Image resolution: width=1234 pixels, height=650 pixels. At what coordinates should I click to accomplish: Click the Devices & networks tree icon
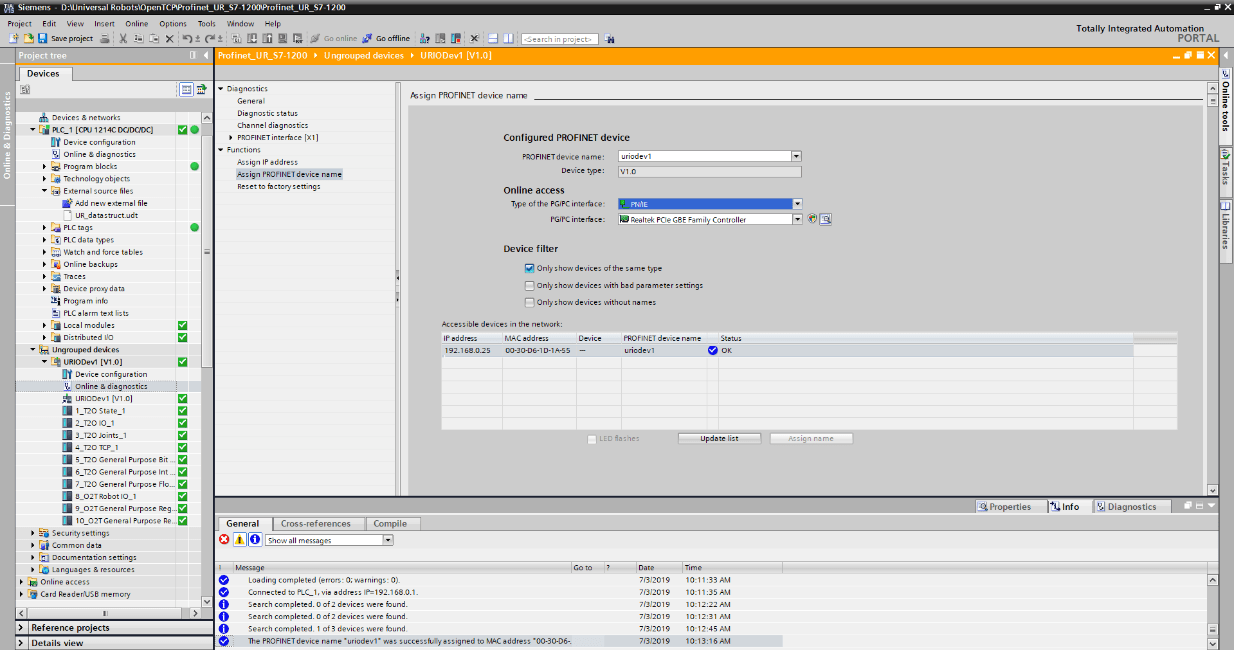(44, 117)
